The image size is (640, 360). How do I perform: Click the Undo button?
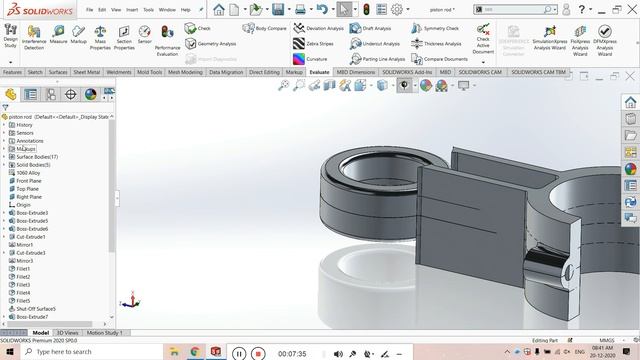coord(322,9)
